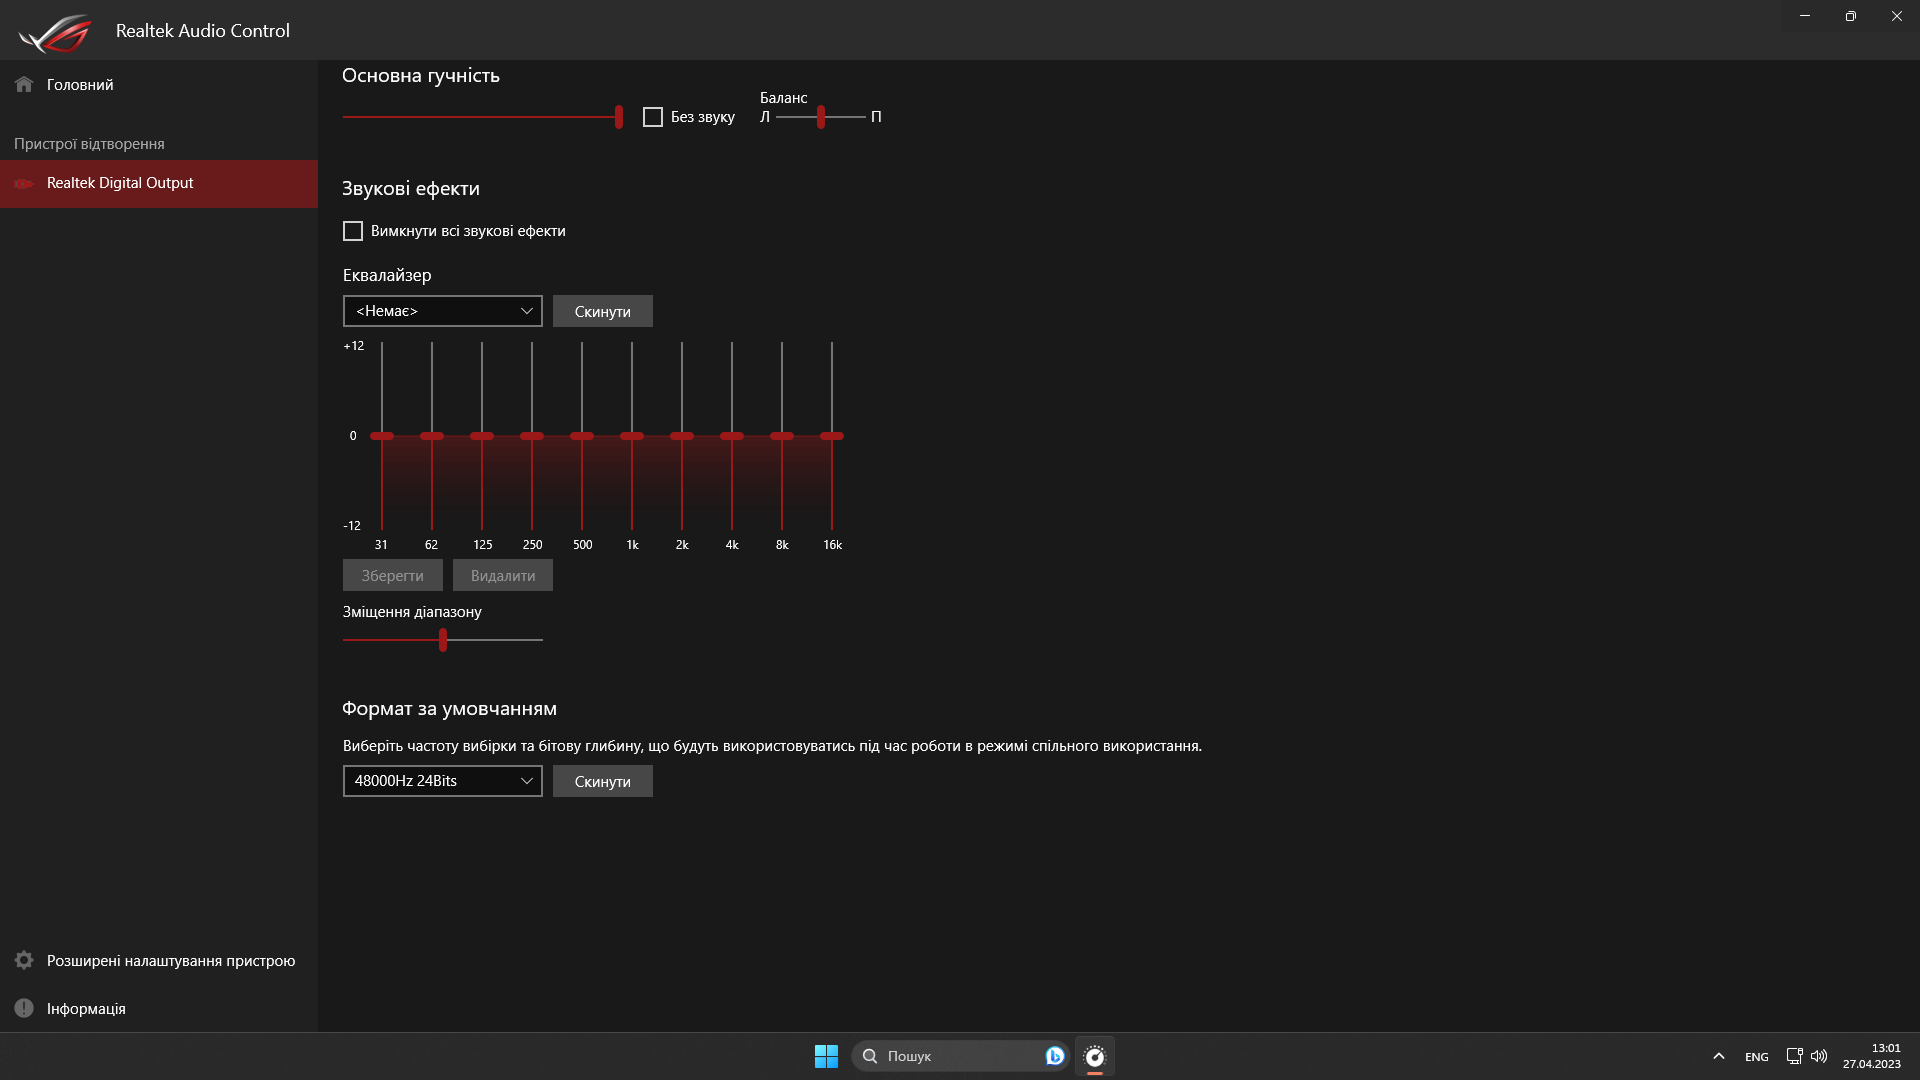Viewport: 1920px width, 1080px height.
Task: Open the volume tray icon
Action: (x=1819, y=1056)
